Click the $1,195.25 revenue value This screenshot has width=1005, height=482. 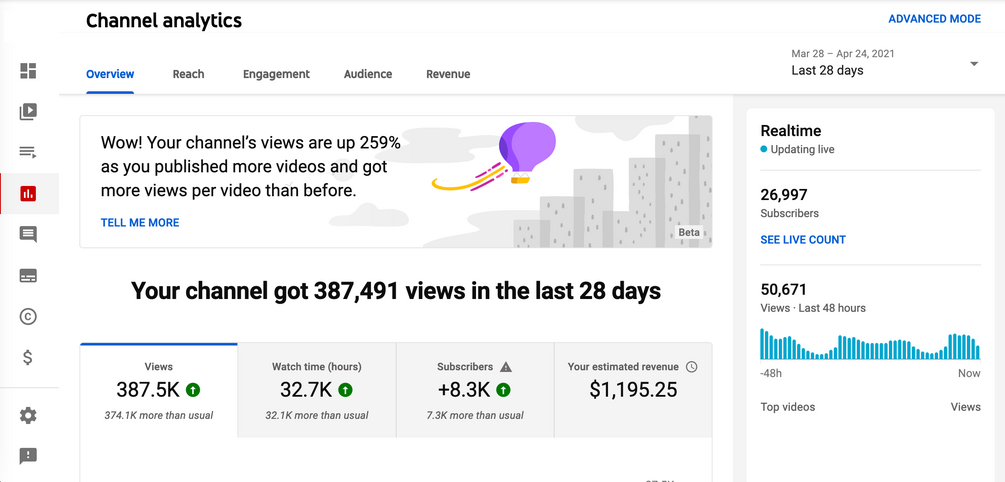(633, 389)
